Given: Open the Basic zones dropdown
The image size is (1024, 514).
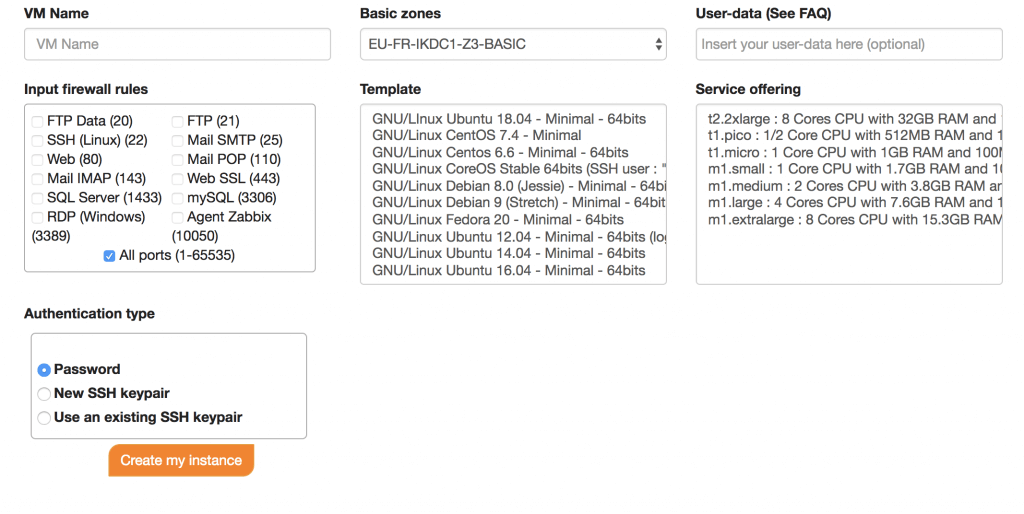Looking at the screenshot, I should (513, 44).
